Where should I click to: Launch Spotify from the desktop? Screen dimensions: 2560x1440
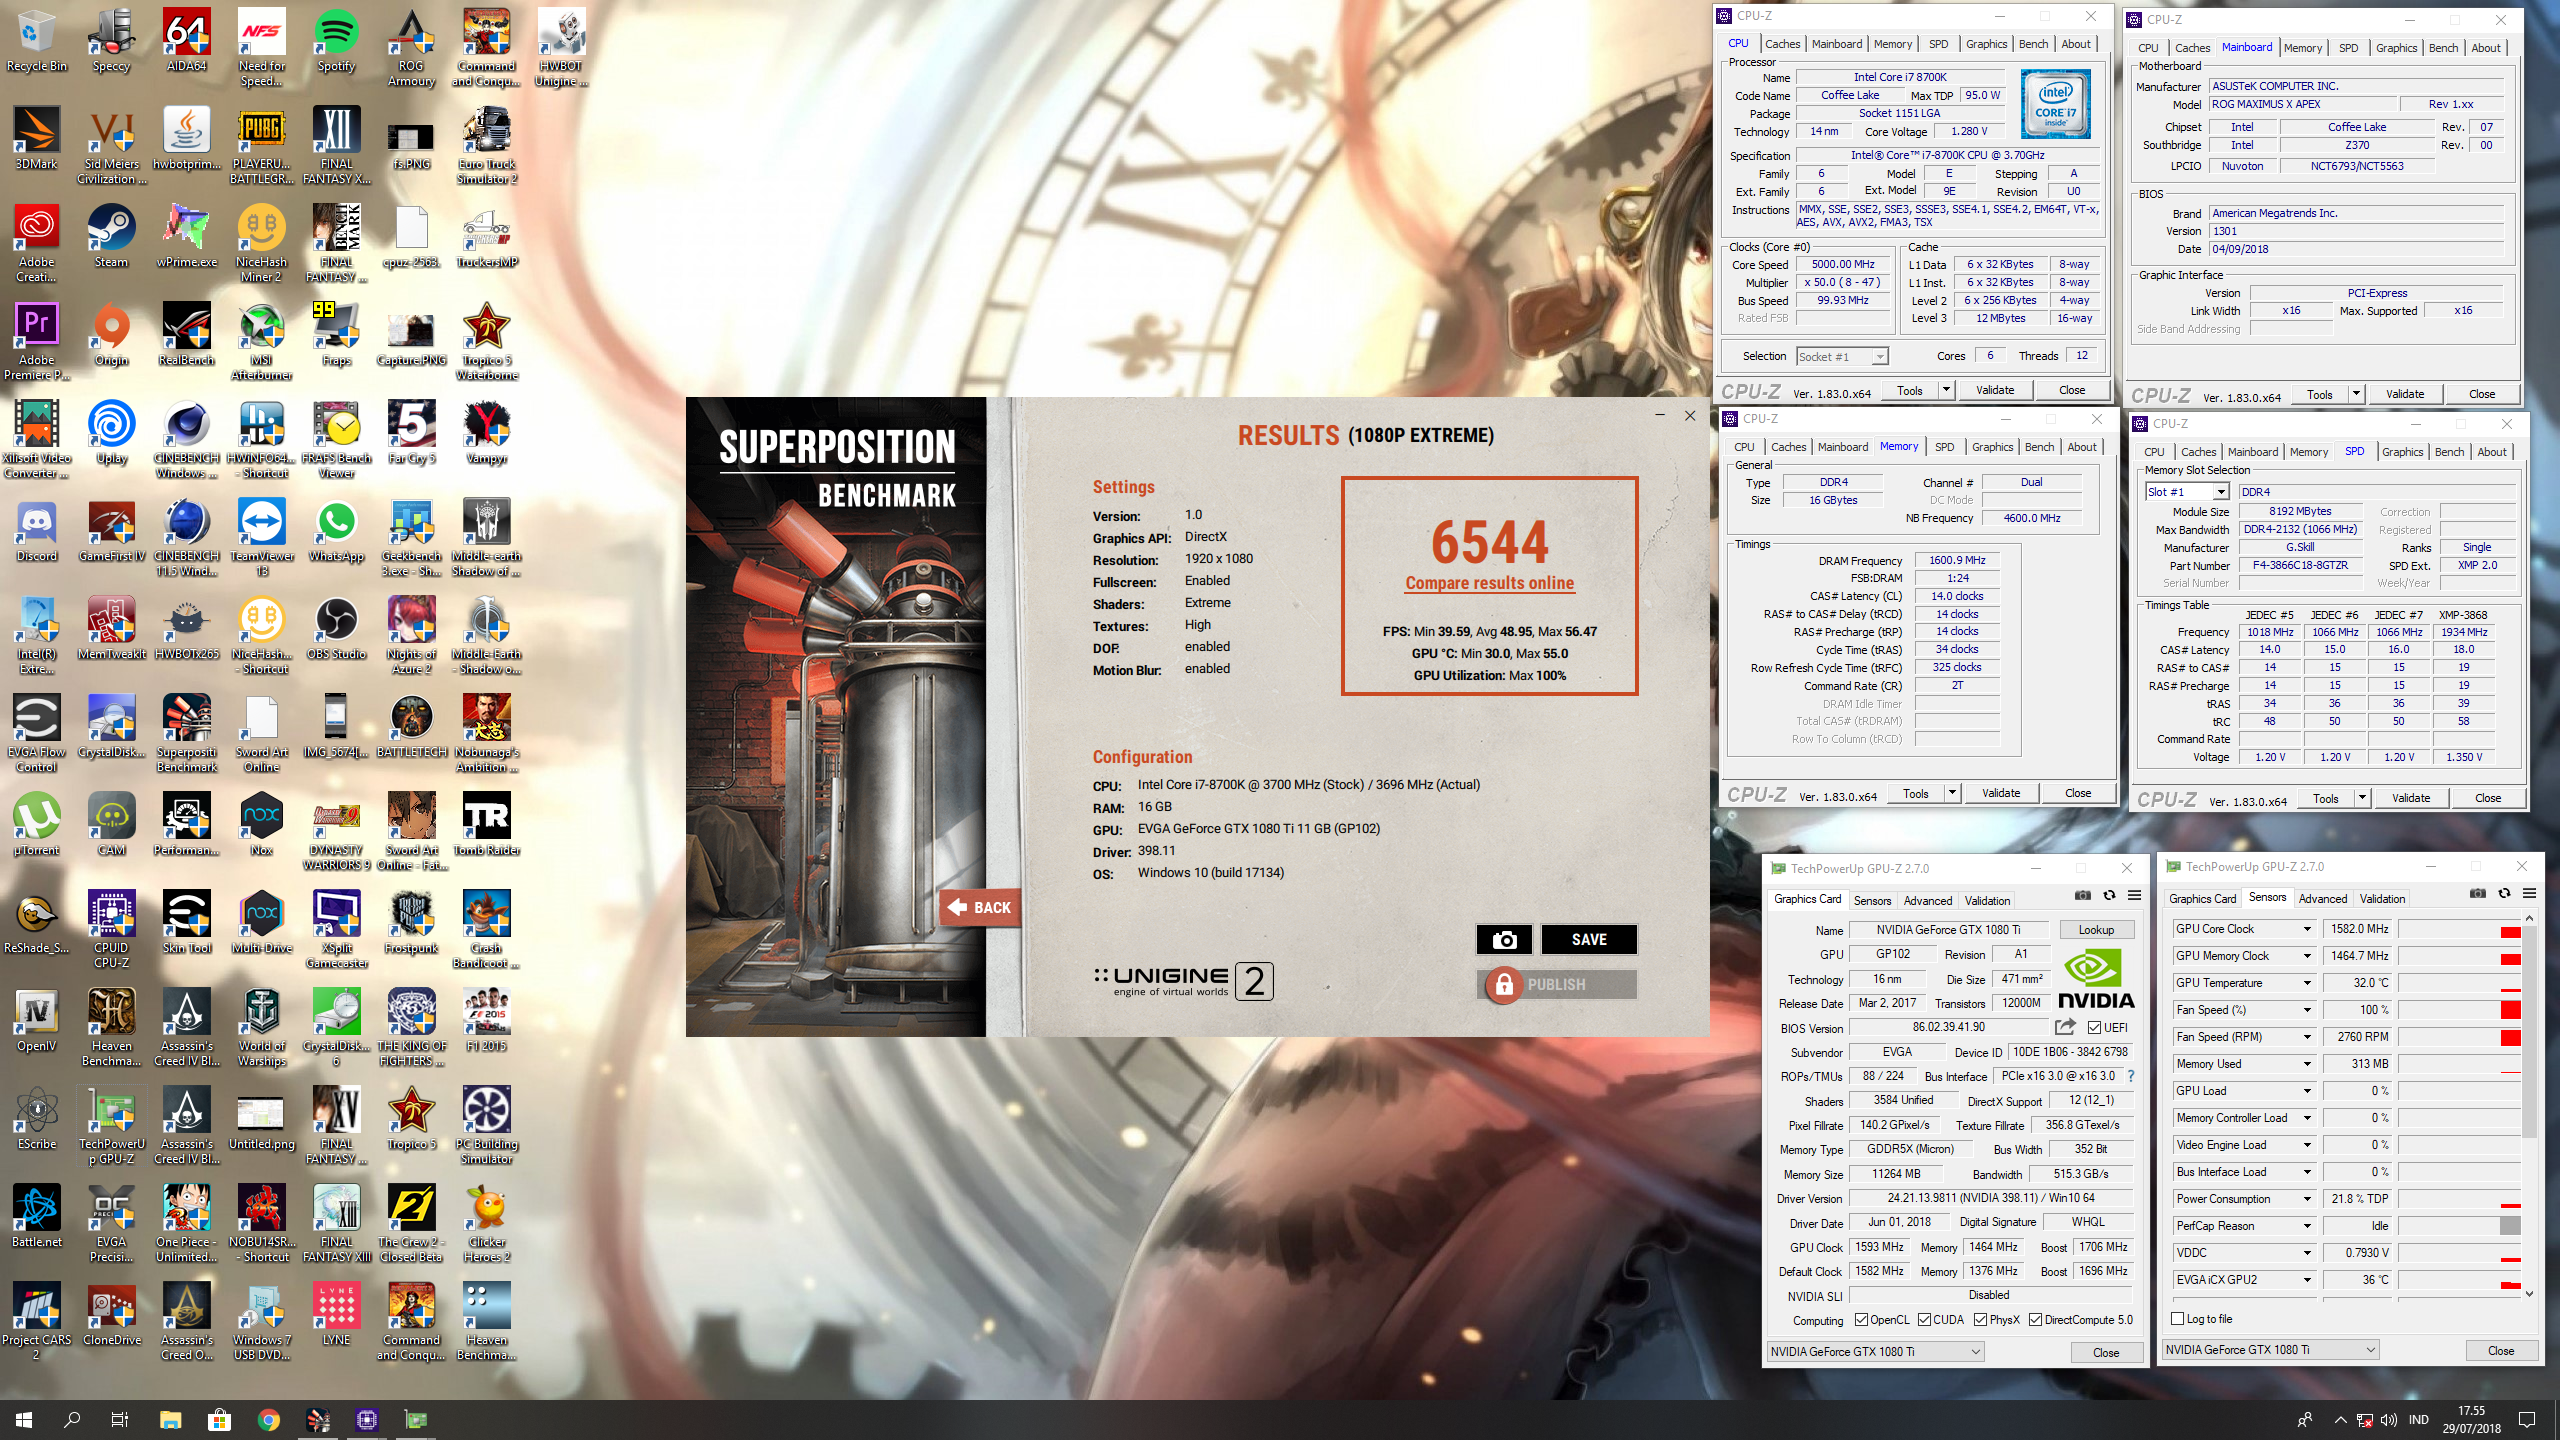pos(336,40)
